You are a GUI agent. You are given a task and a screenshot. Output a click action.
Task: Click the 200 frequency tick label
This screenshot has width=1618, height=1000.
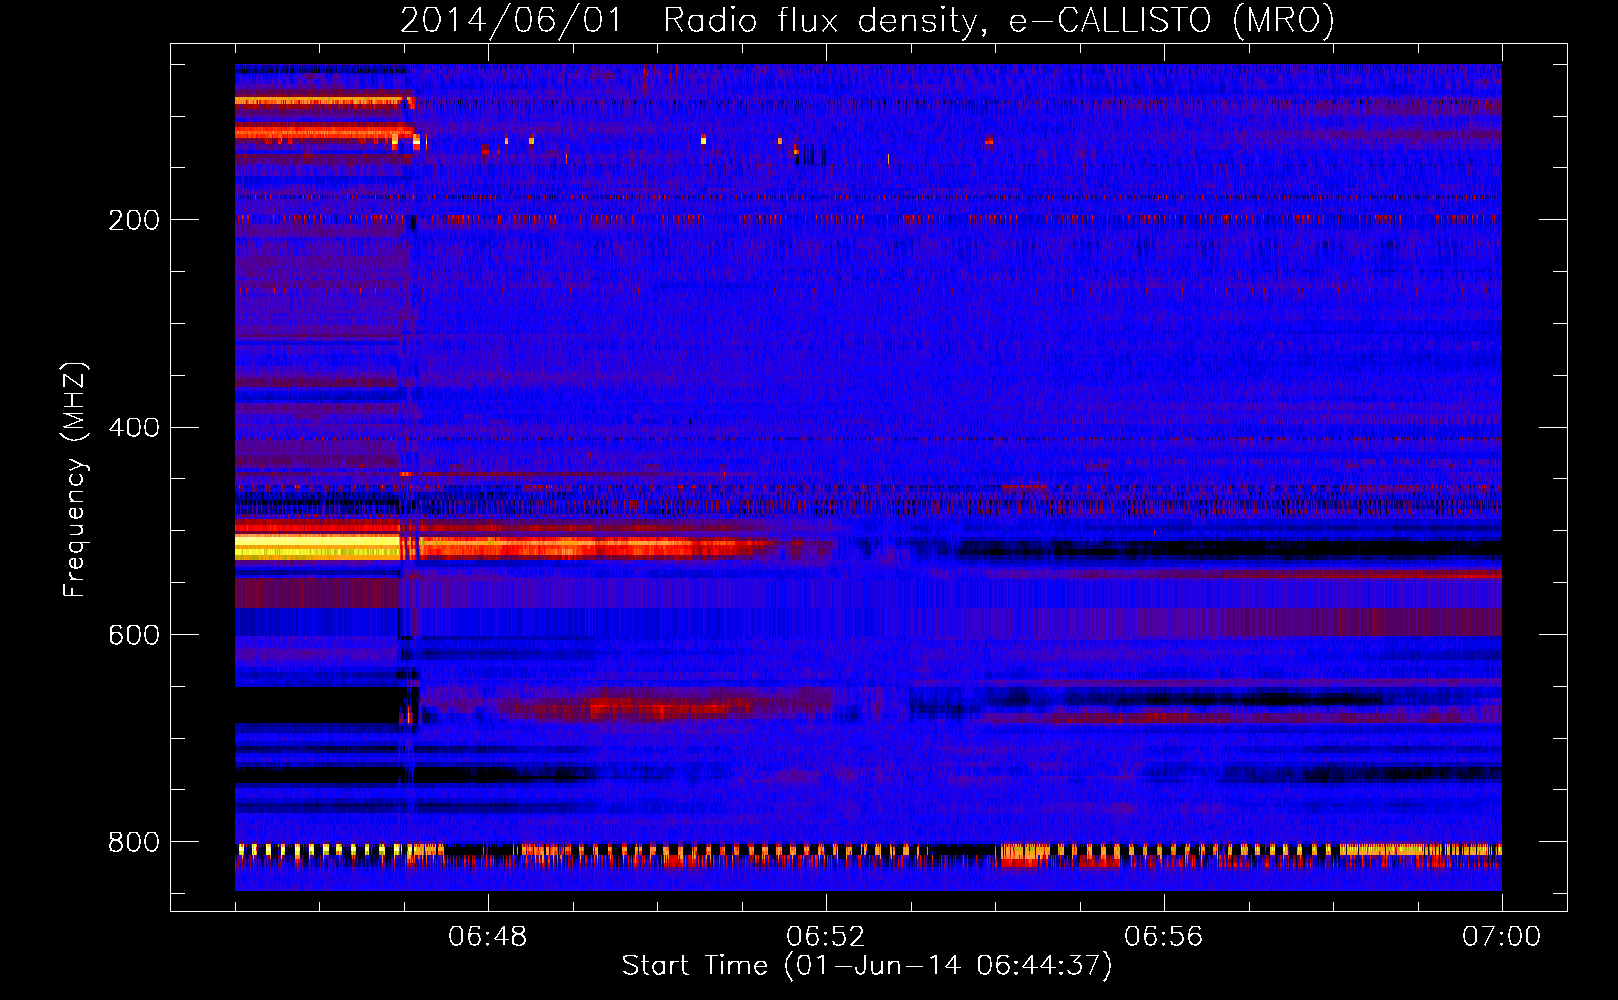pyautogui.click(x=134, y=220)
